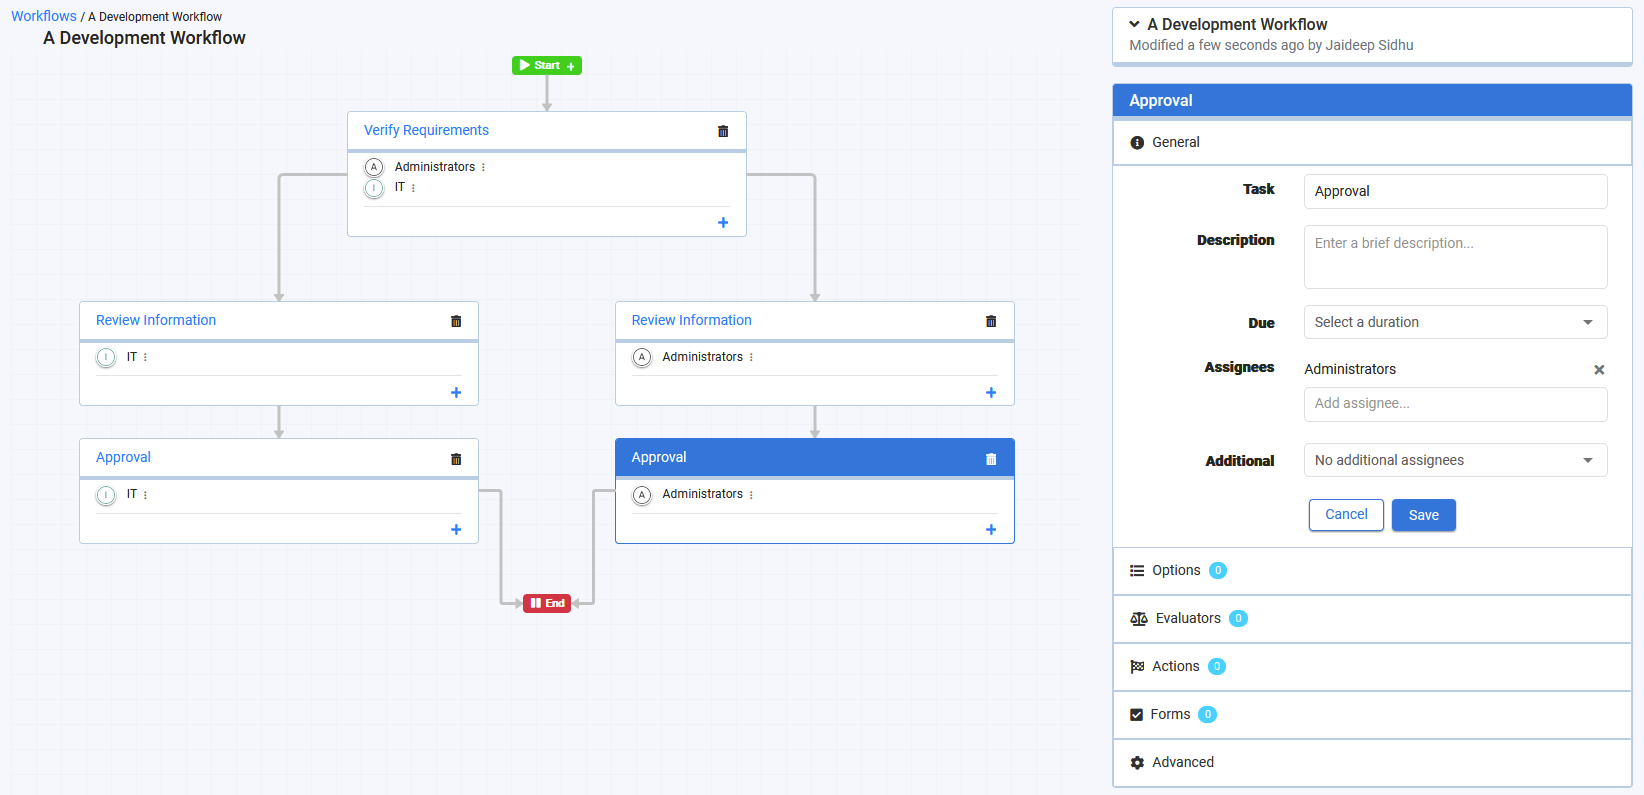Open the right Review Information task title
Screen dimensions: 1644x795
pos(691,320)
